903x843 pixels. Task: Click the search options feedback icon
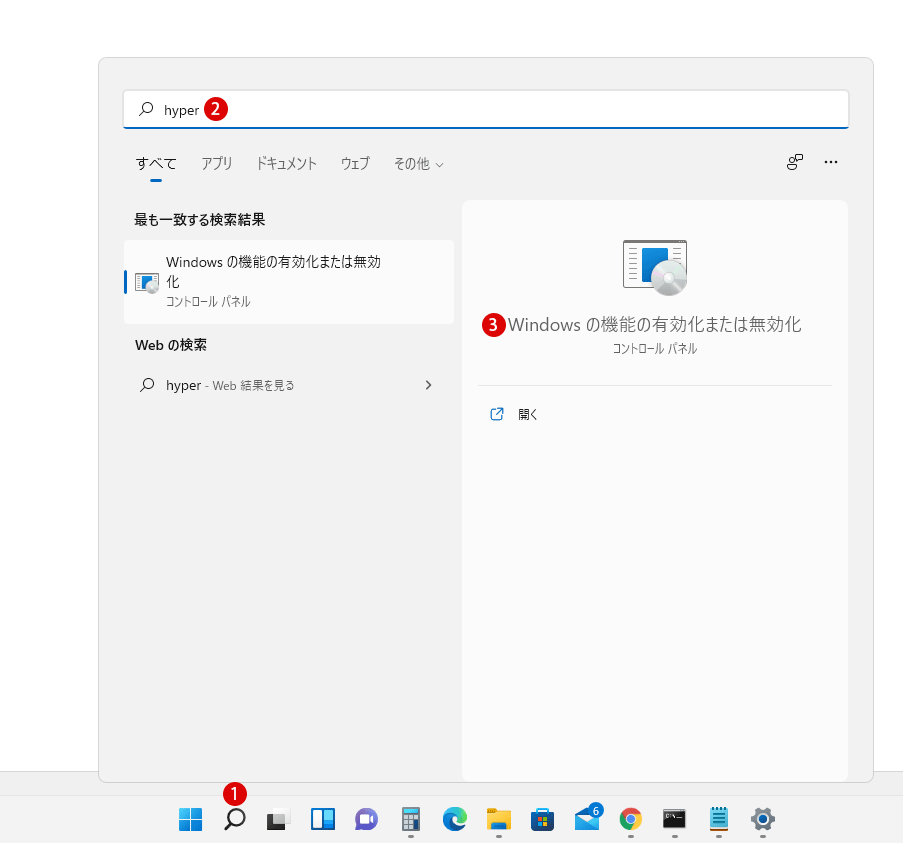coord(795,162)
